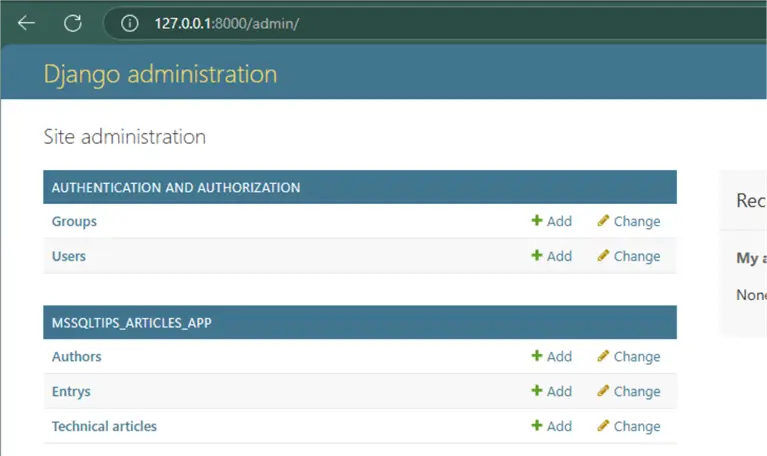Open the Technical articles model list
The height and width of the screenshot is (456, 767).
coord(104,426)
